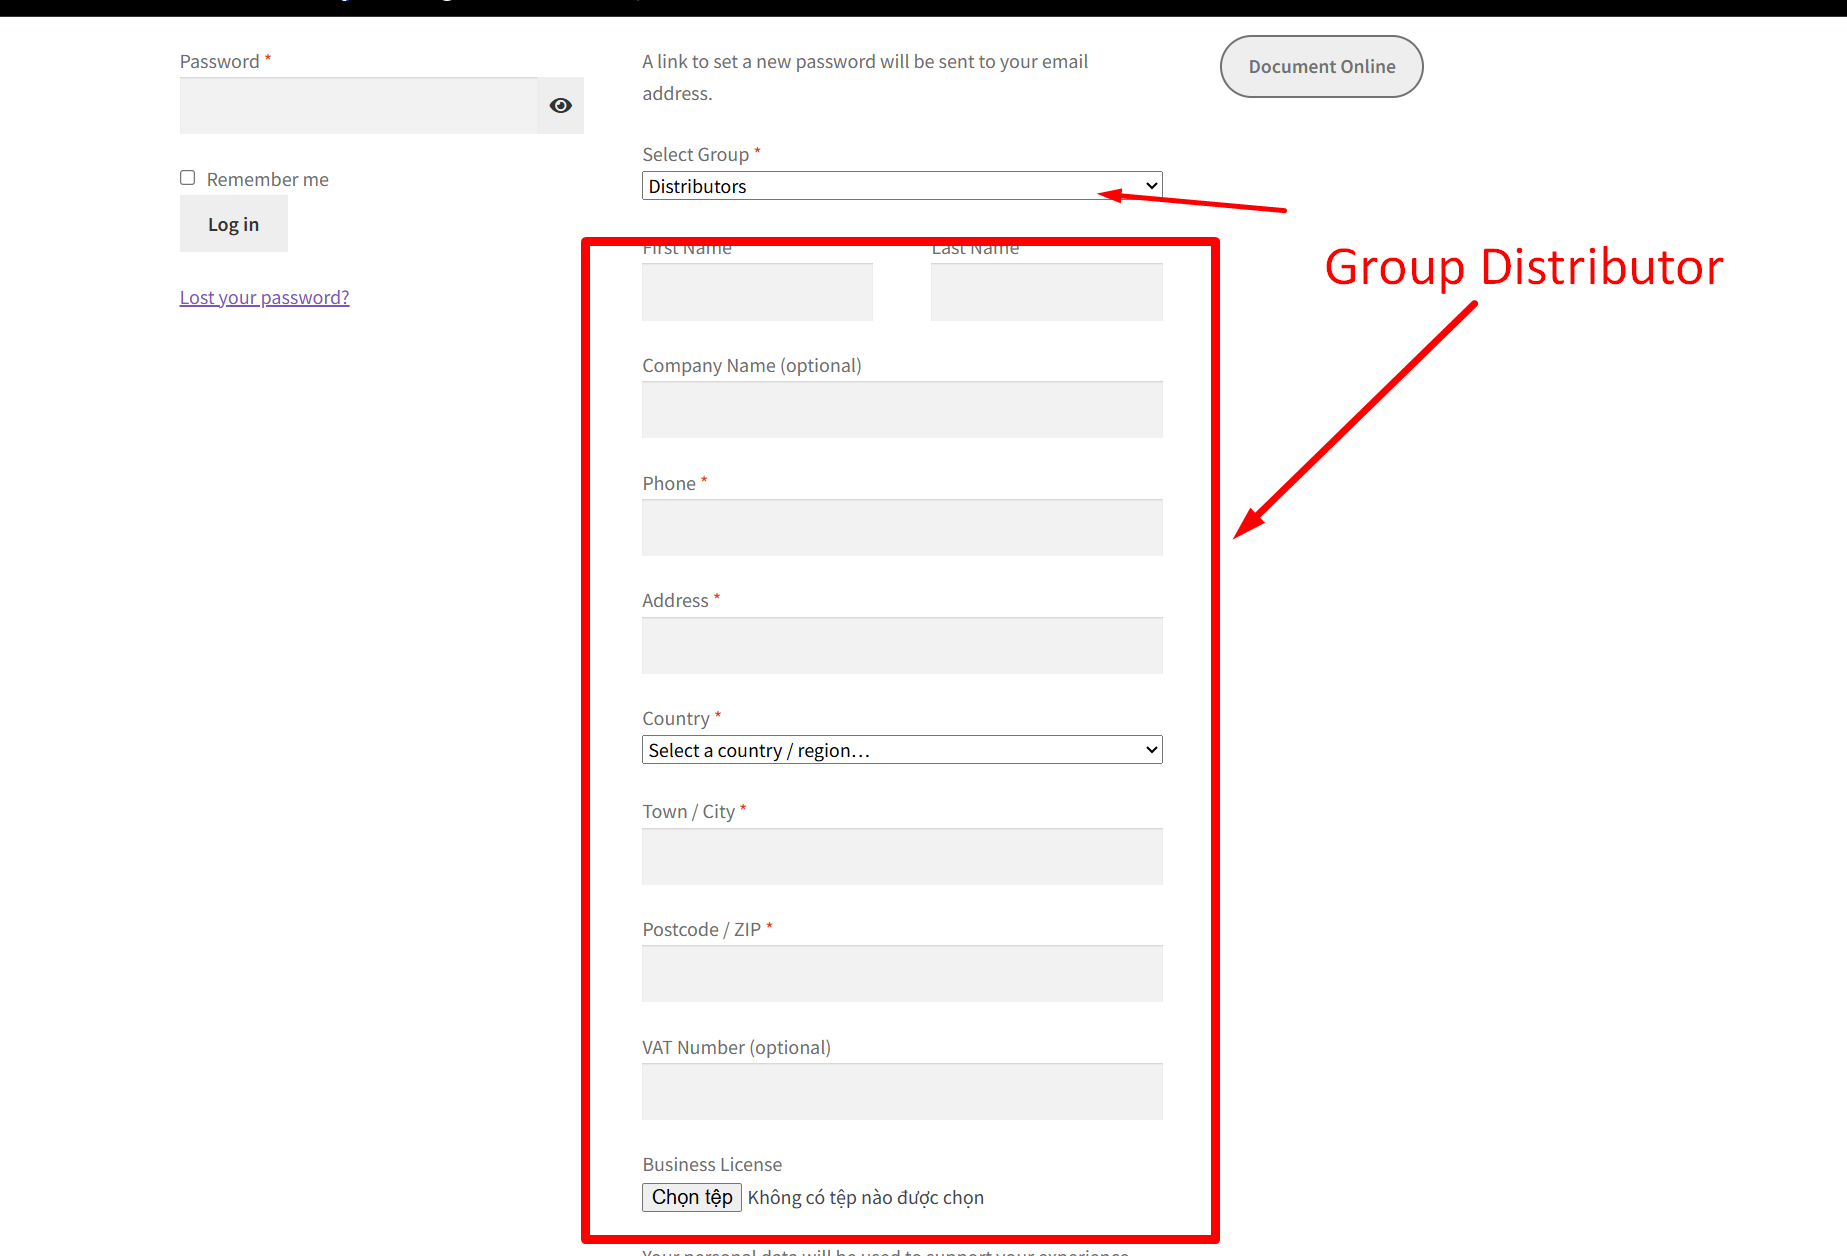Click the Select Group field label

pyautogui.click(x=695, y=155)
